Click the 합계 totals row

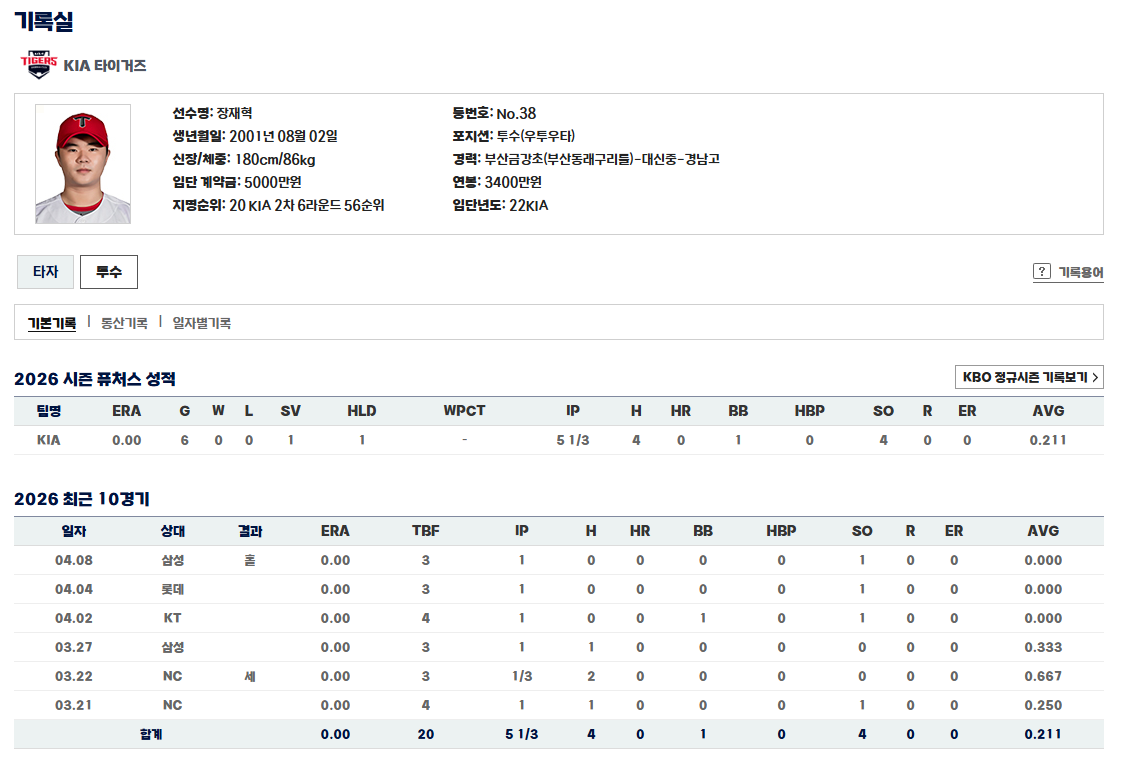(x=150, y=734)
